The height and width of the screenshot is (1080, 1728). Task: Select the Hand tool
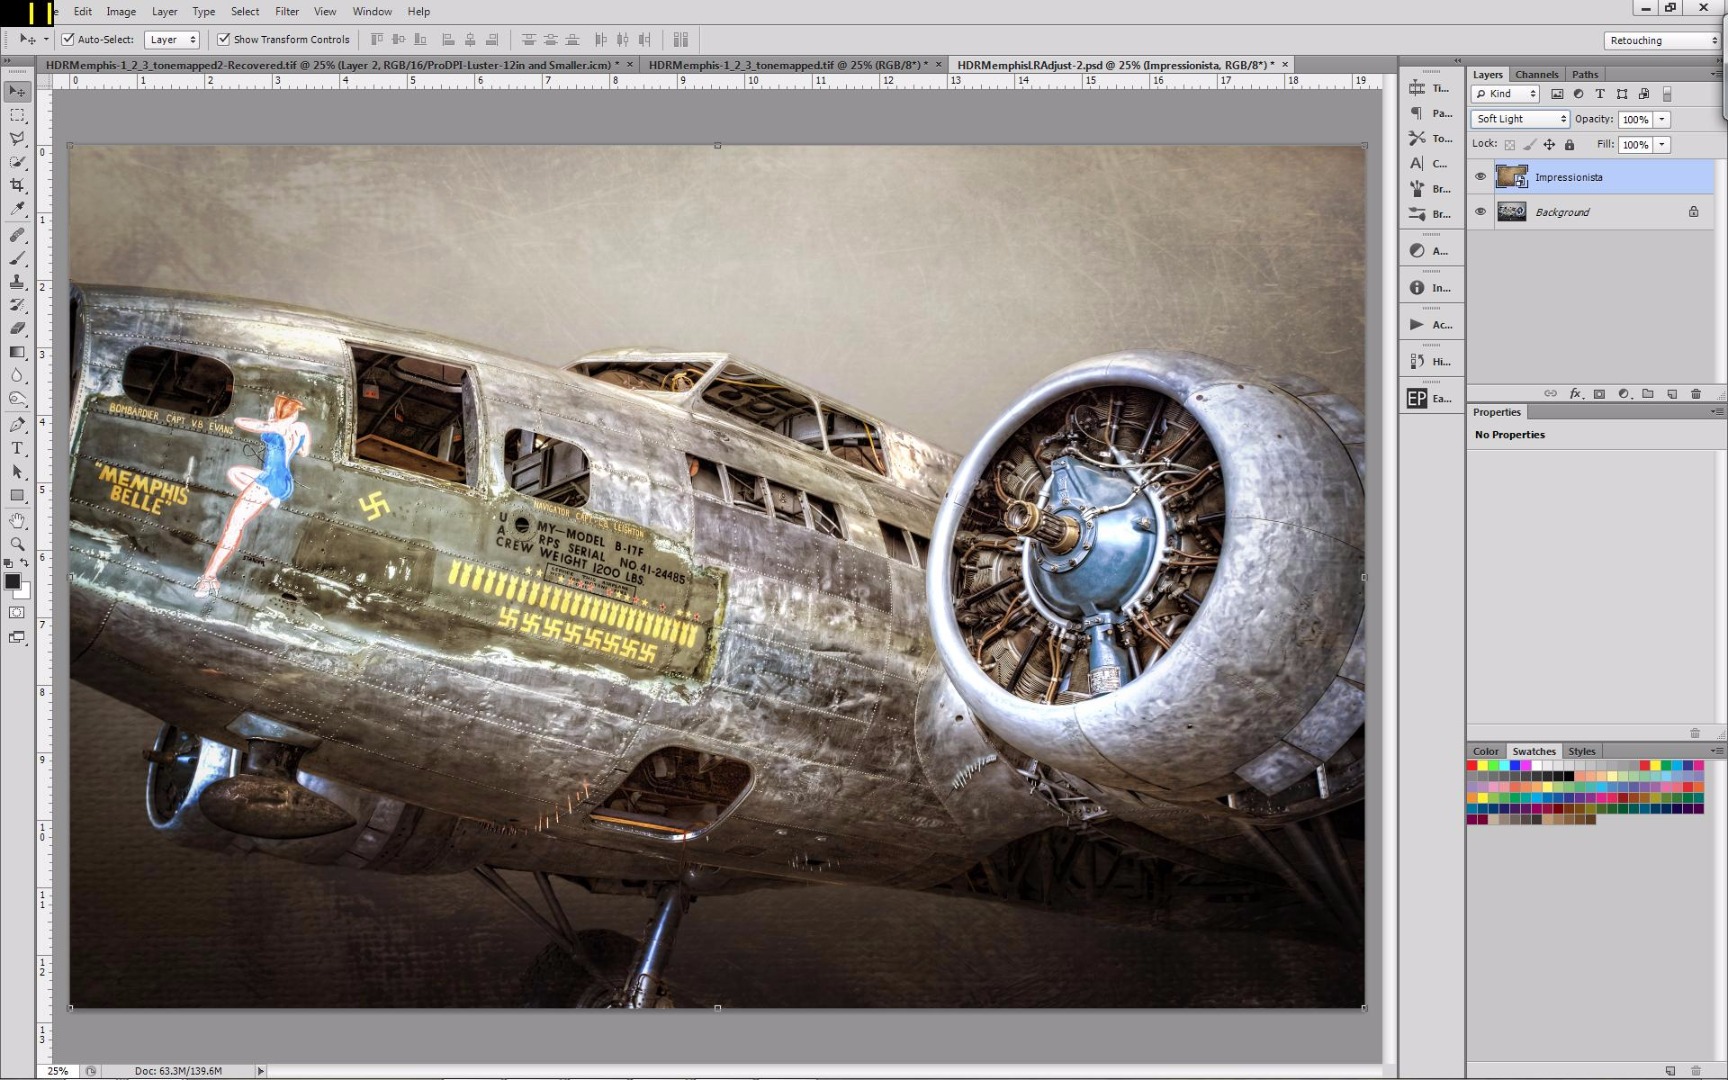click(17, 521)
